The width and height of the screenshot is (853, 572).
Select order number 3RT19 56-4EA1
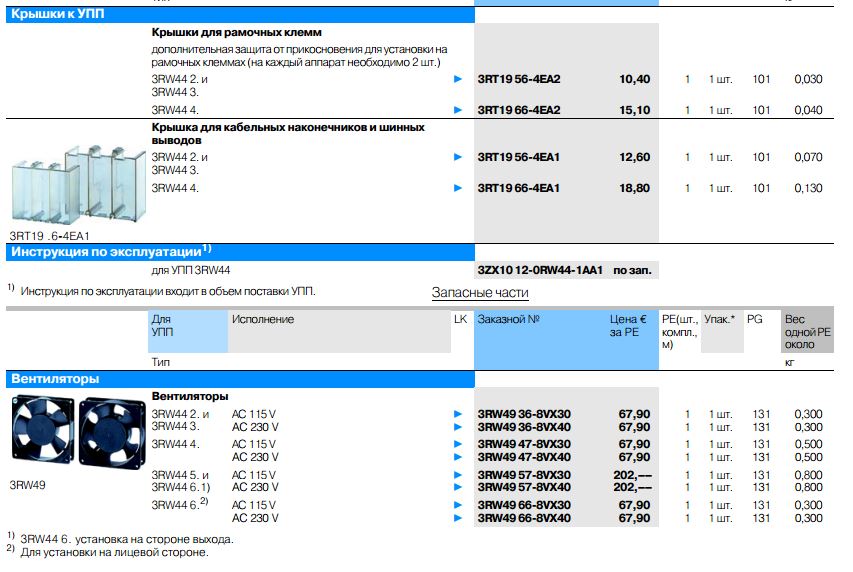[x=518, y=157]
